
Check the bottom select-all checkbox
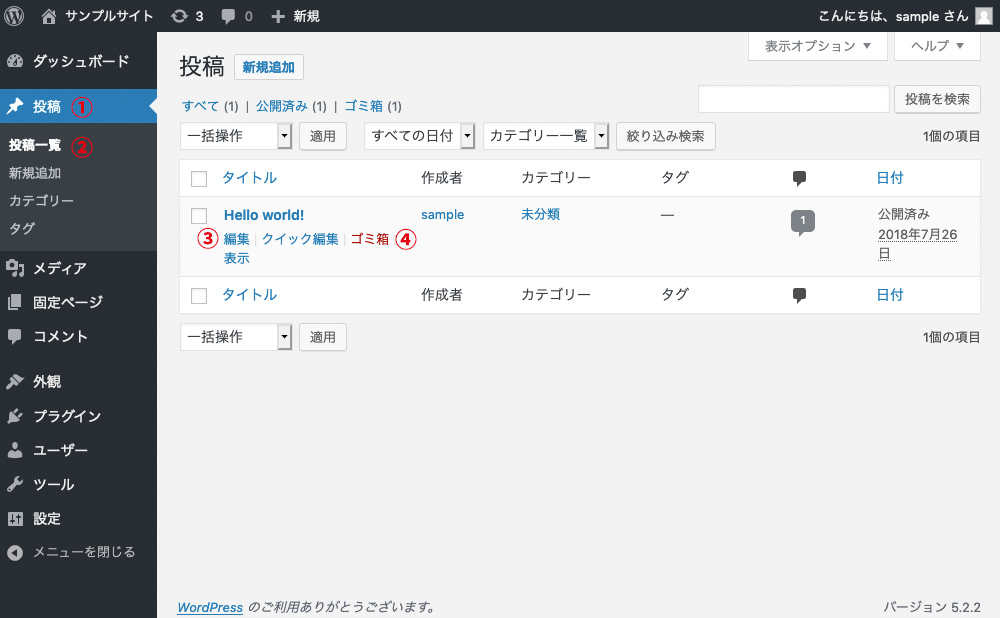pyautogui.click(x=198, y=294)
